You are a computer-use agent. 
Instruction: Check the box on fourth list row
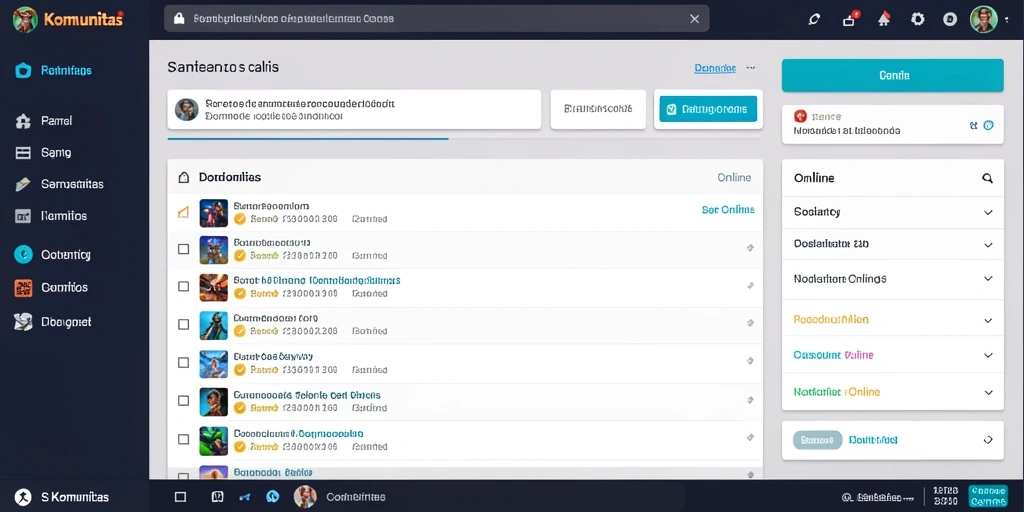tap(184, 324)
